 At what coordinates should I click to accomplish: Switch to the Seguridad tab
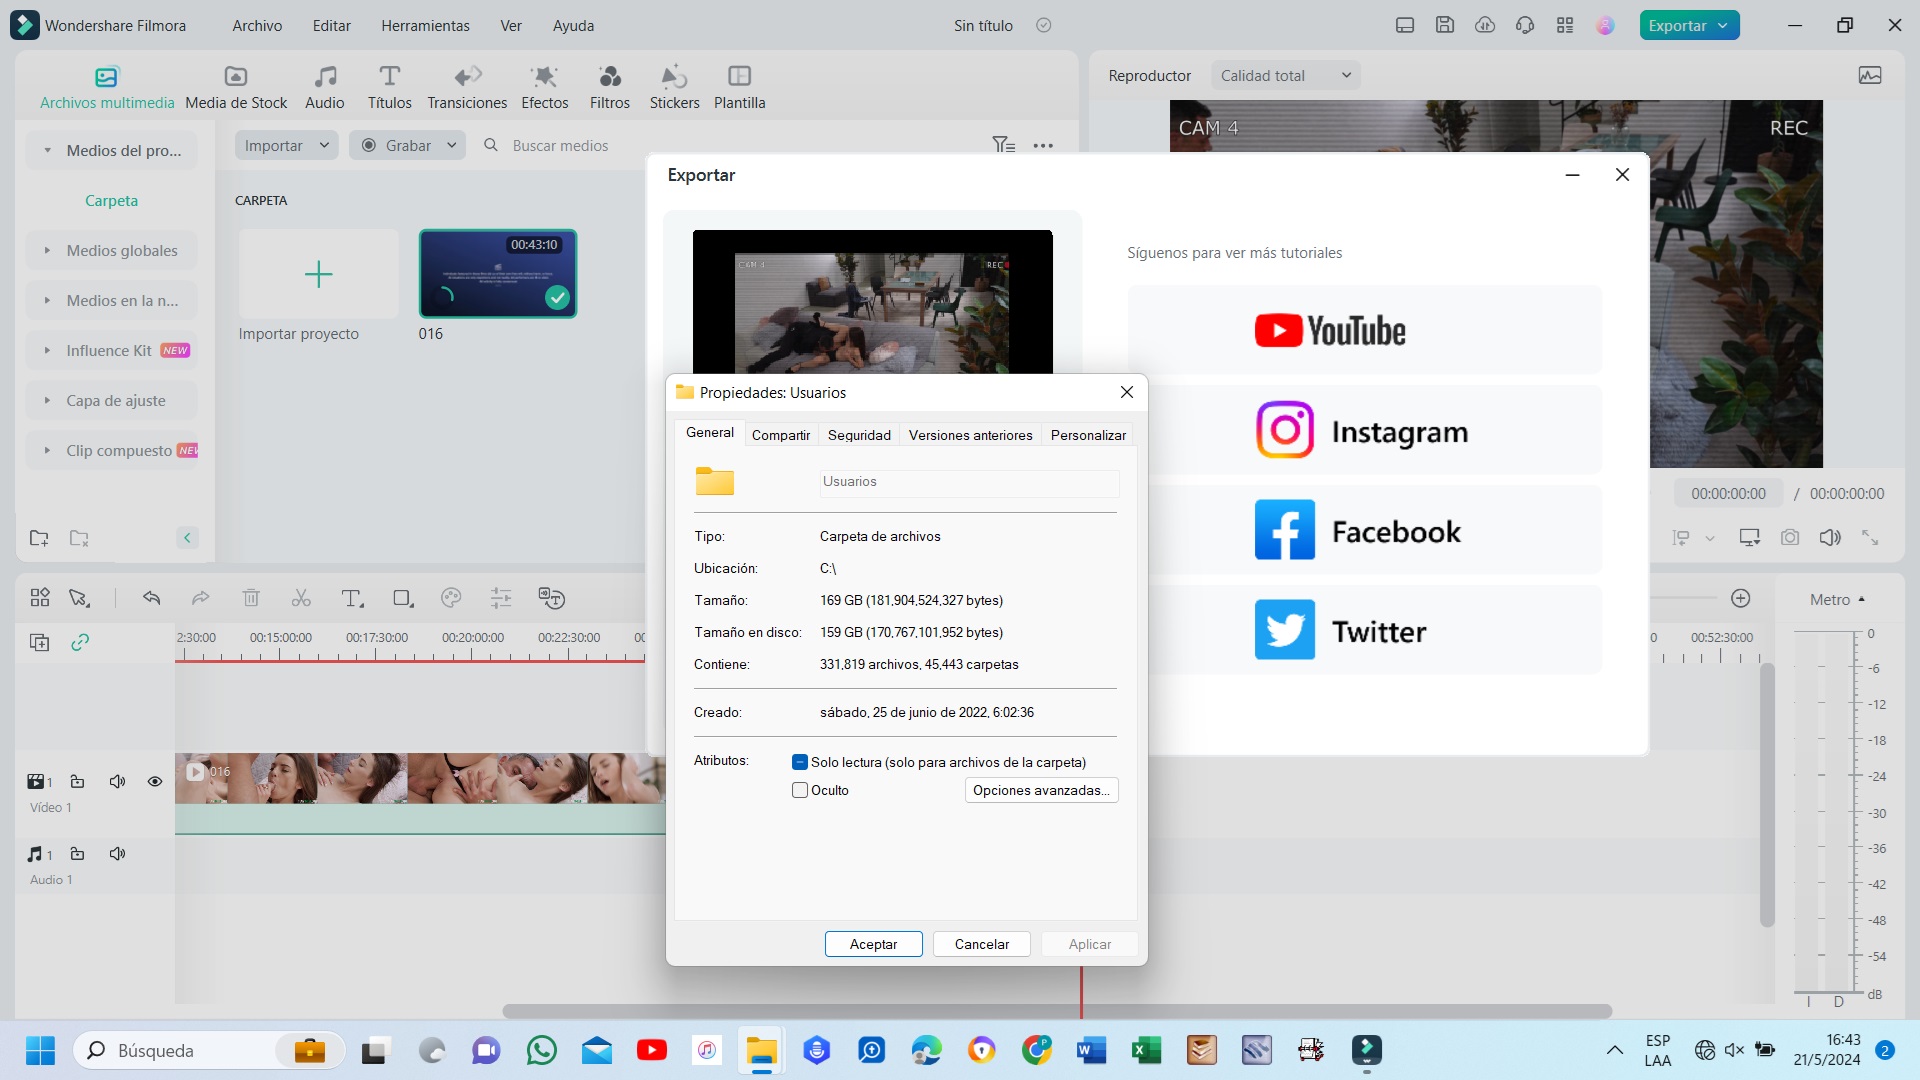[x=858, y=435]
